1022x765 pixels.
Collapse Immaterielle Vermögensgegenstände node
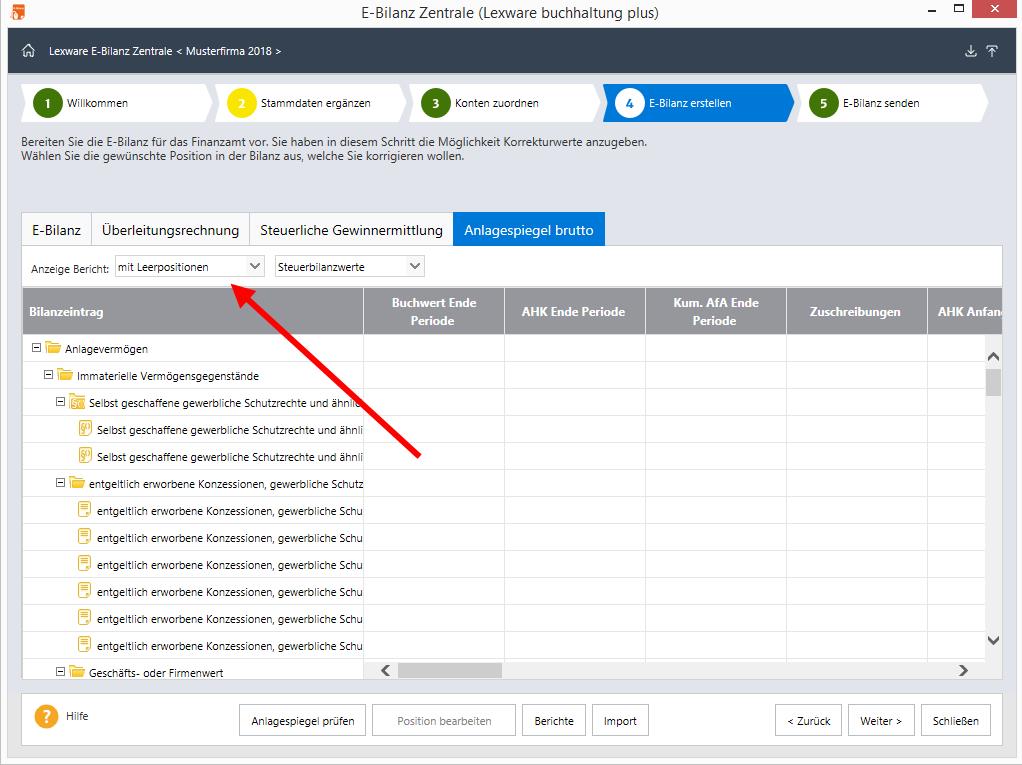48,375
